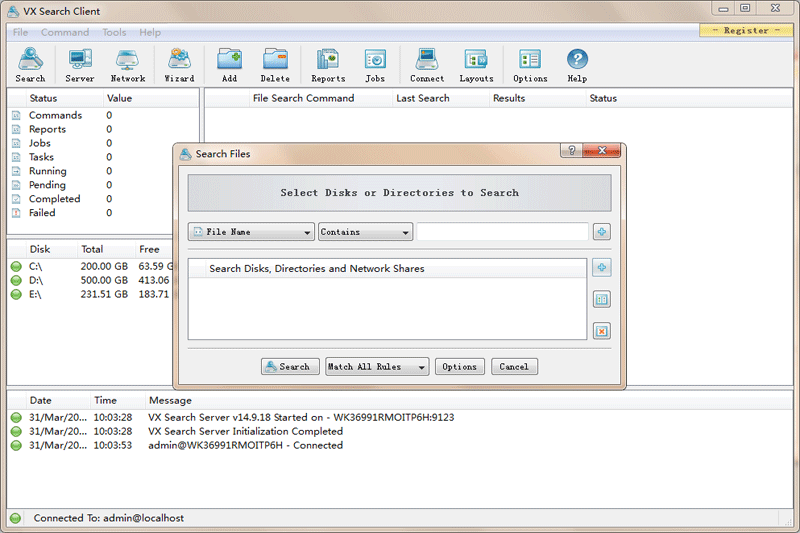
Task: Click the search rule text input field
Action: [x=503, y=232]
